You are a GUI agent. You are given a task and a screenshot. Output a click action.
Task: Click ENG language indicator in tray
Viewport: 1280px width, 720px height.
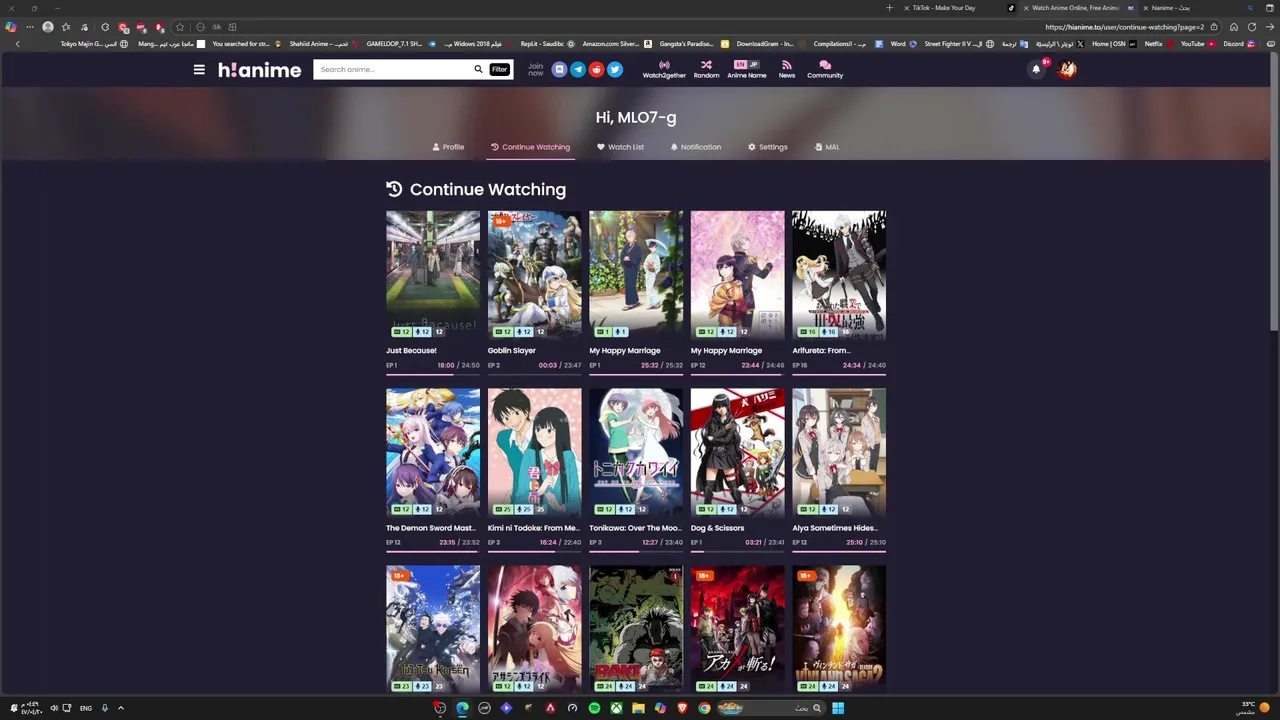tap(86, 708)
